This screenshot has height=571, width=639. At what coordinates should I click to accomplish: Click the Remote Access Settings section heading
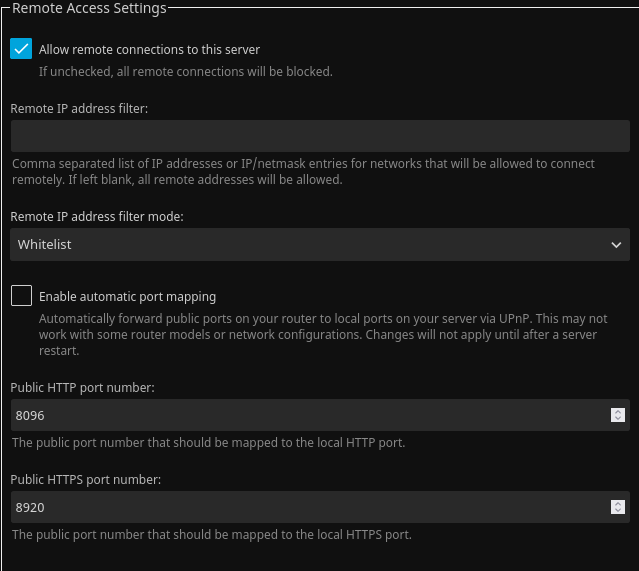tap(89, 8)
